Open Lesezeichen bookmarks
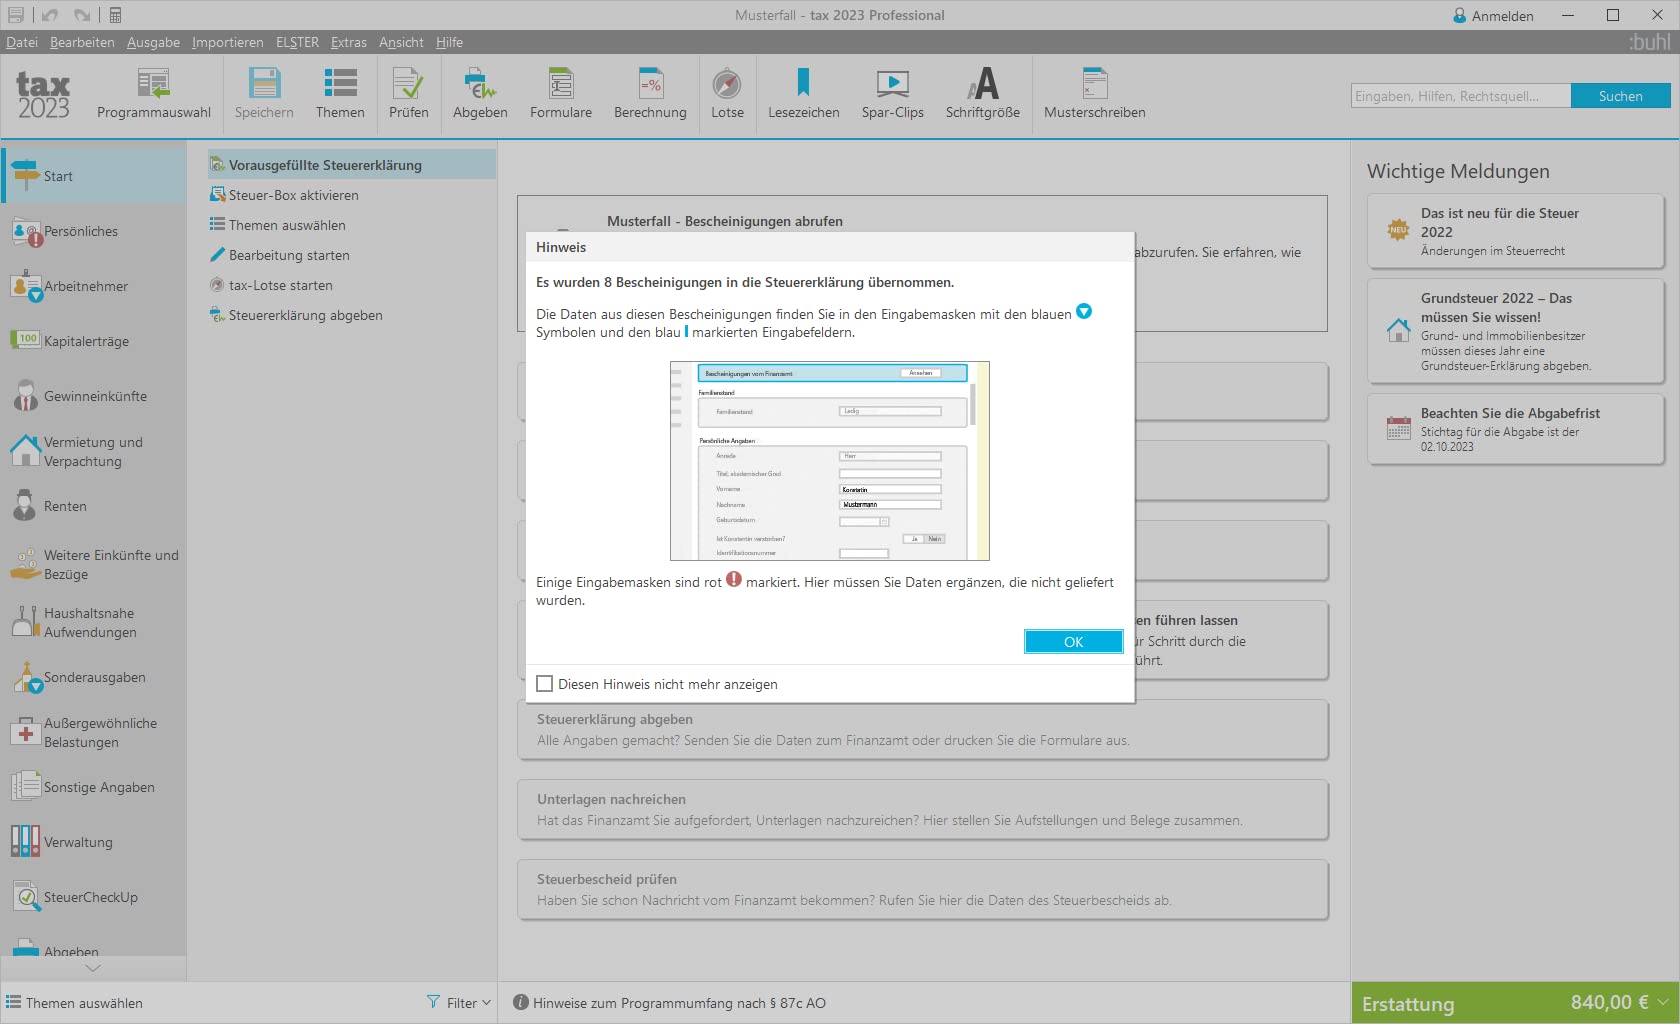 point(804,94)
